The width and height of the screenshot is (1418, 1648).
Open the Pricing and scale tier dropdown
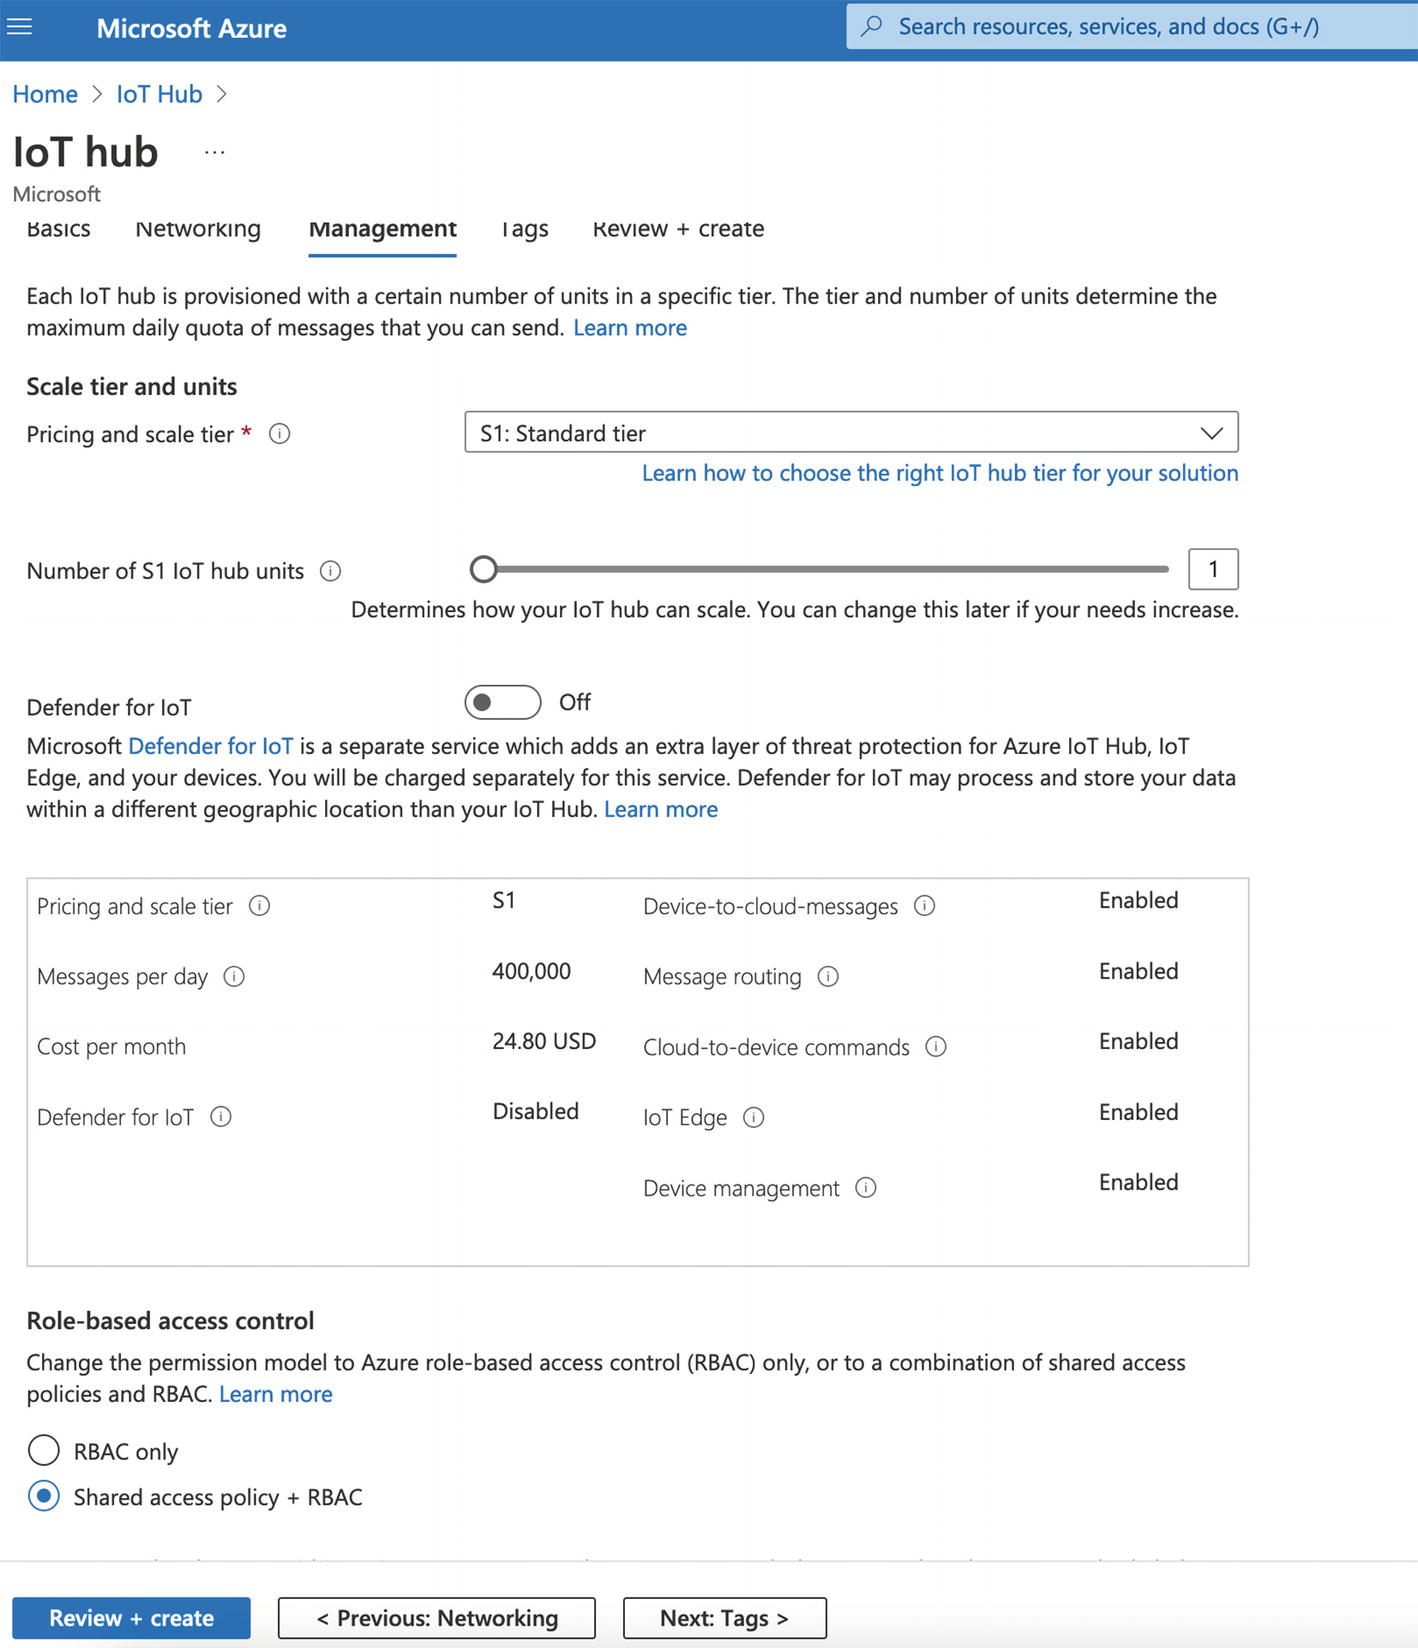(851, 433)
